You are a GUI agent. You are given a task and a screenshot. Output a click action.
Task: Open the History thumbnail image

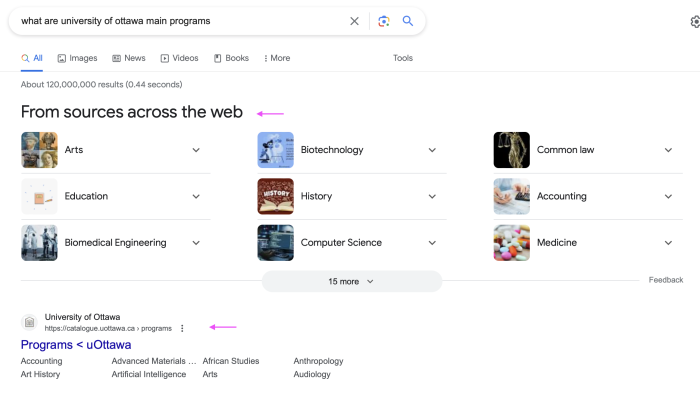point(275,196)
